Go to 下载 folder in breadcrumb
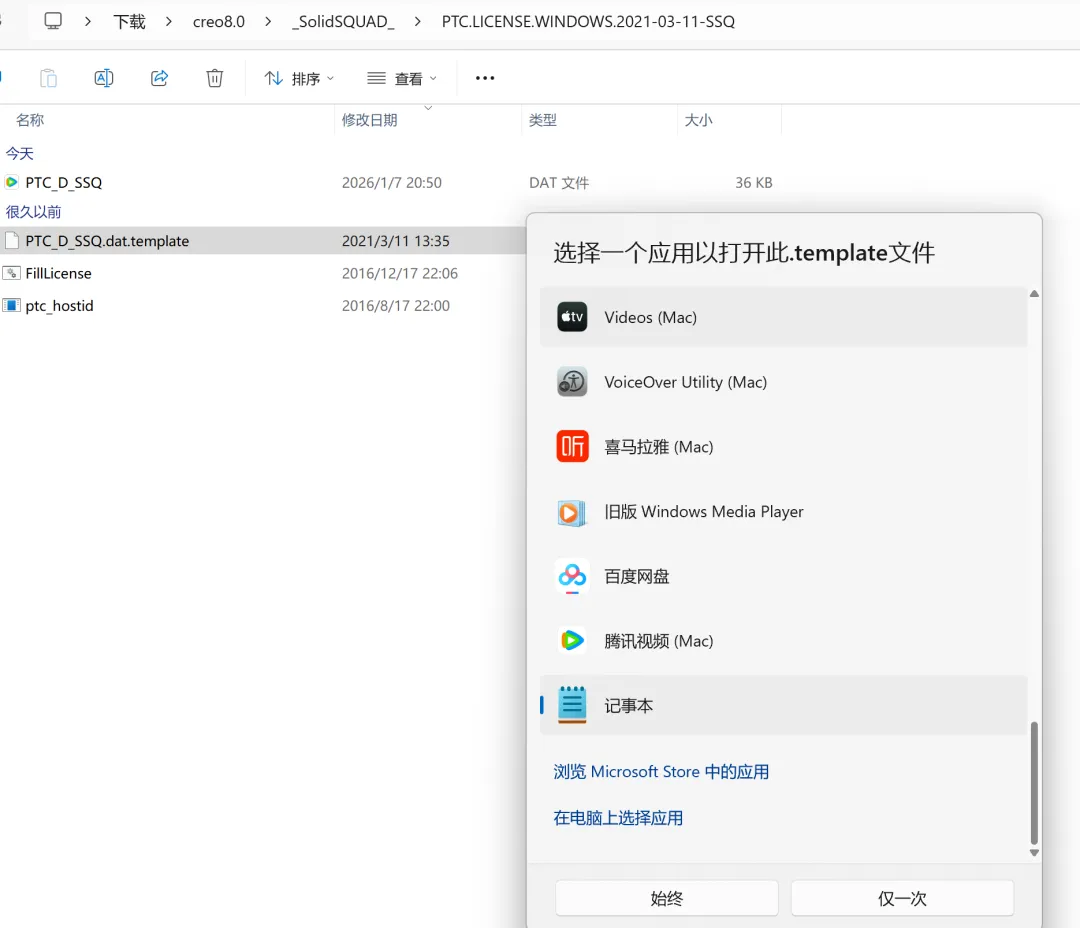The height and width of the screenshot is (928, 1080). click(129, 21)
